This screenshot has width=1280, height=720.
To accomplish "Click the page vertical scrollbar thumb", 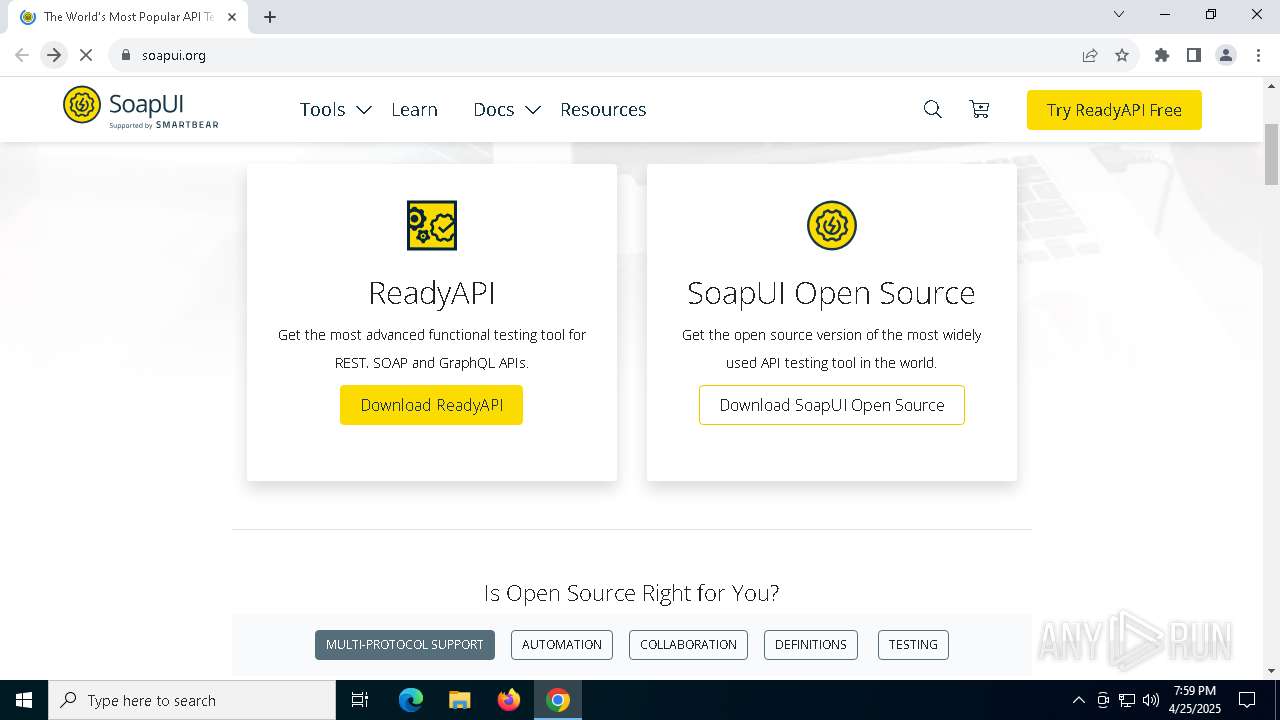I will tap(1271, 154).
